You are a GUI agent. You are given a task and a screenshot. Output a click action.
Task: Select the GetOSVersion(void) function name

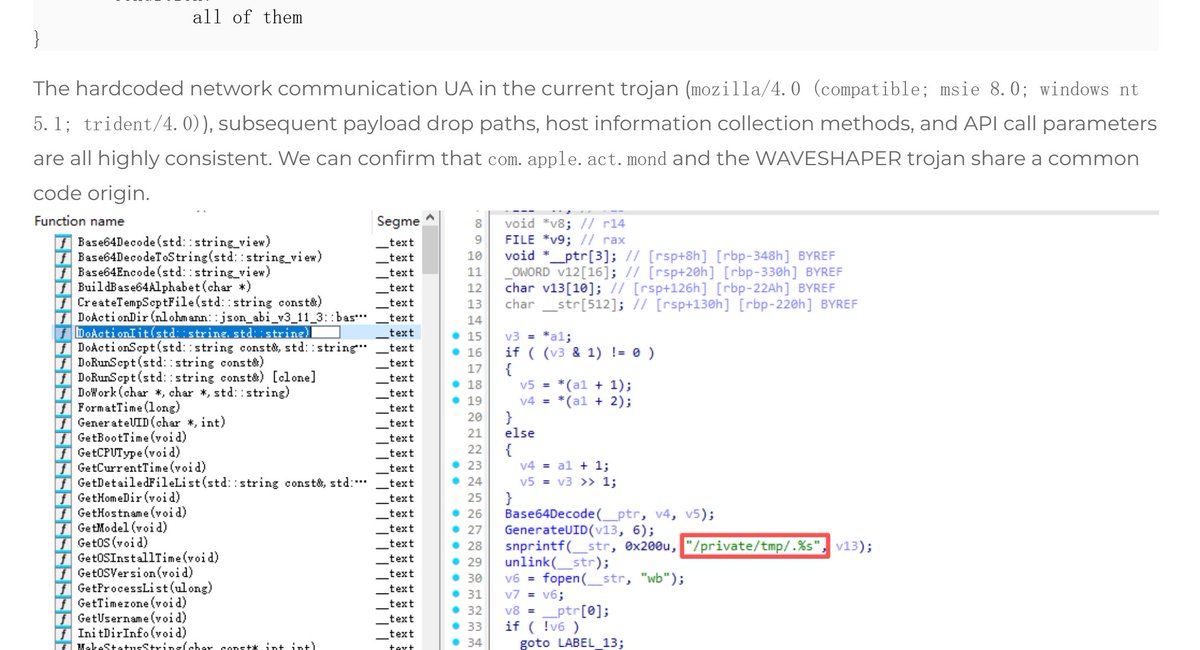click(135, 573)
